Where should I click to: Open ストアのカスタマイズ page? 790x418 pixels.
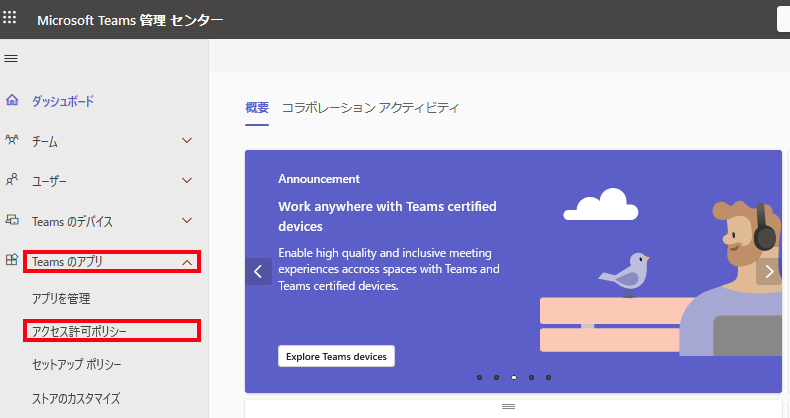(76, 399)
